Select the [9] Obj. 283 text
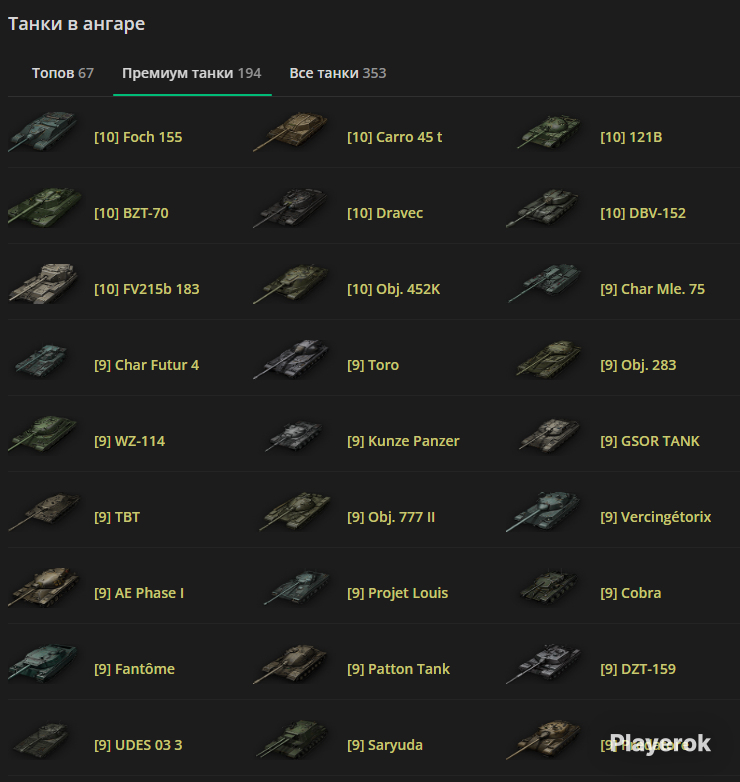The image size is (740, 782). pos(638,365)
